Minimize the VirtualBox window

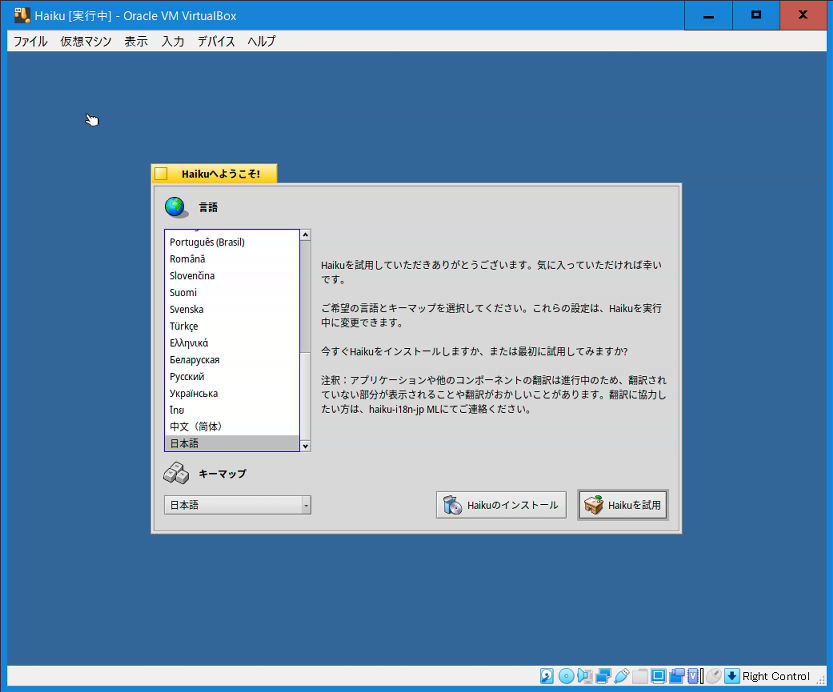[708, 15]
